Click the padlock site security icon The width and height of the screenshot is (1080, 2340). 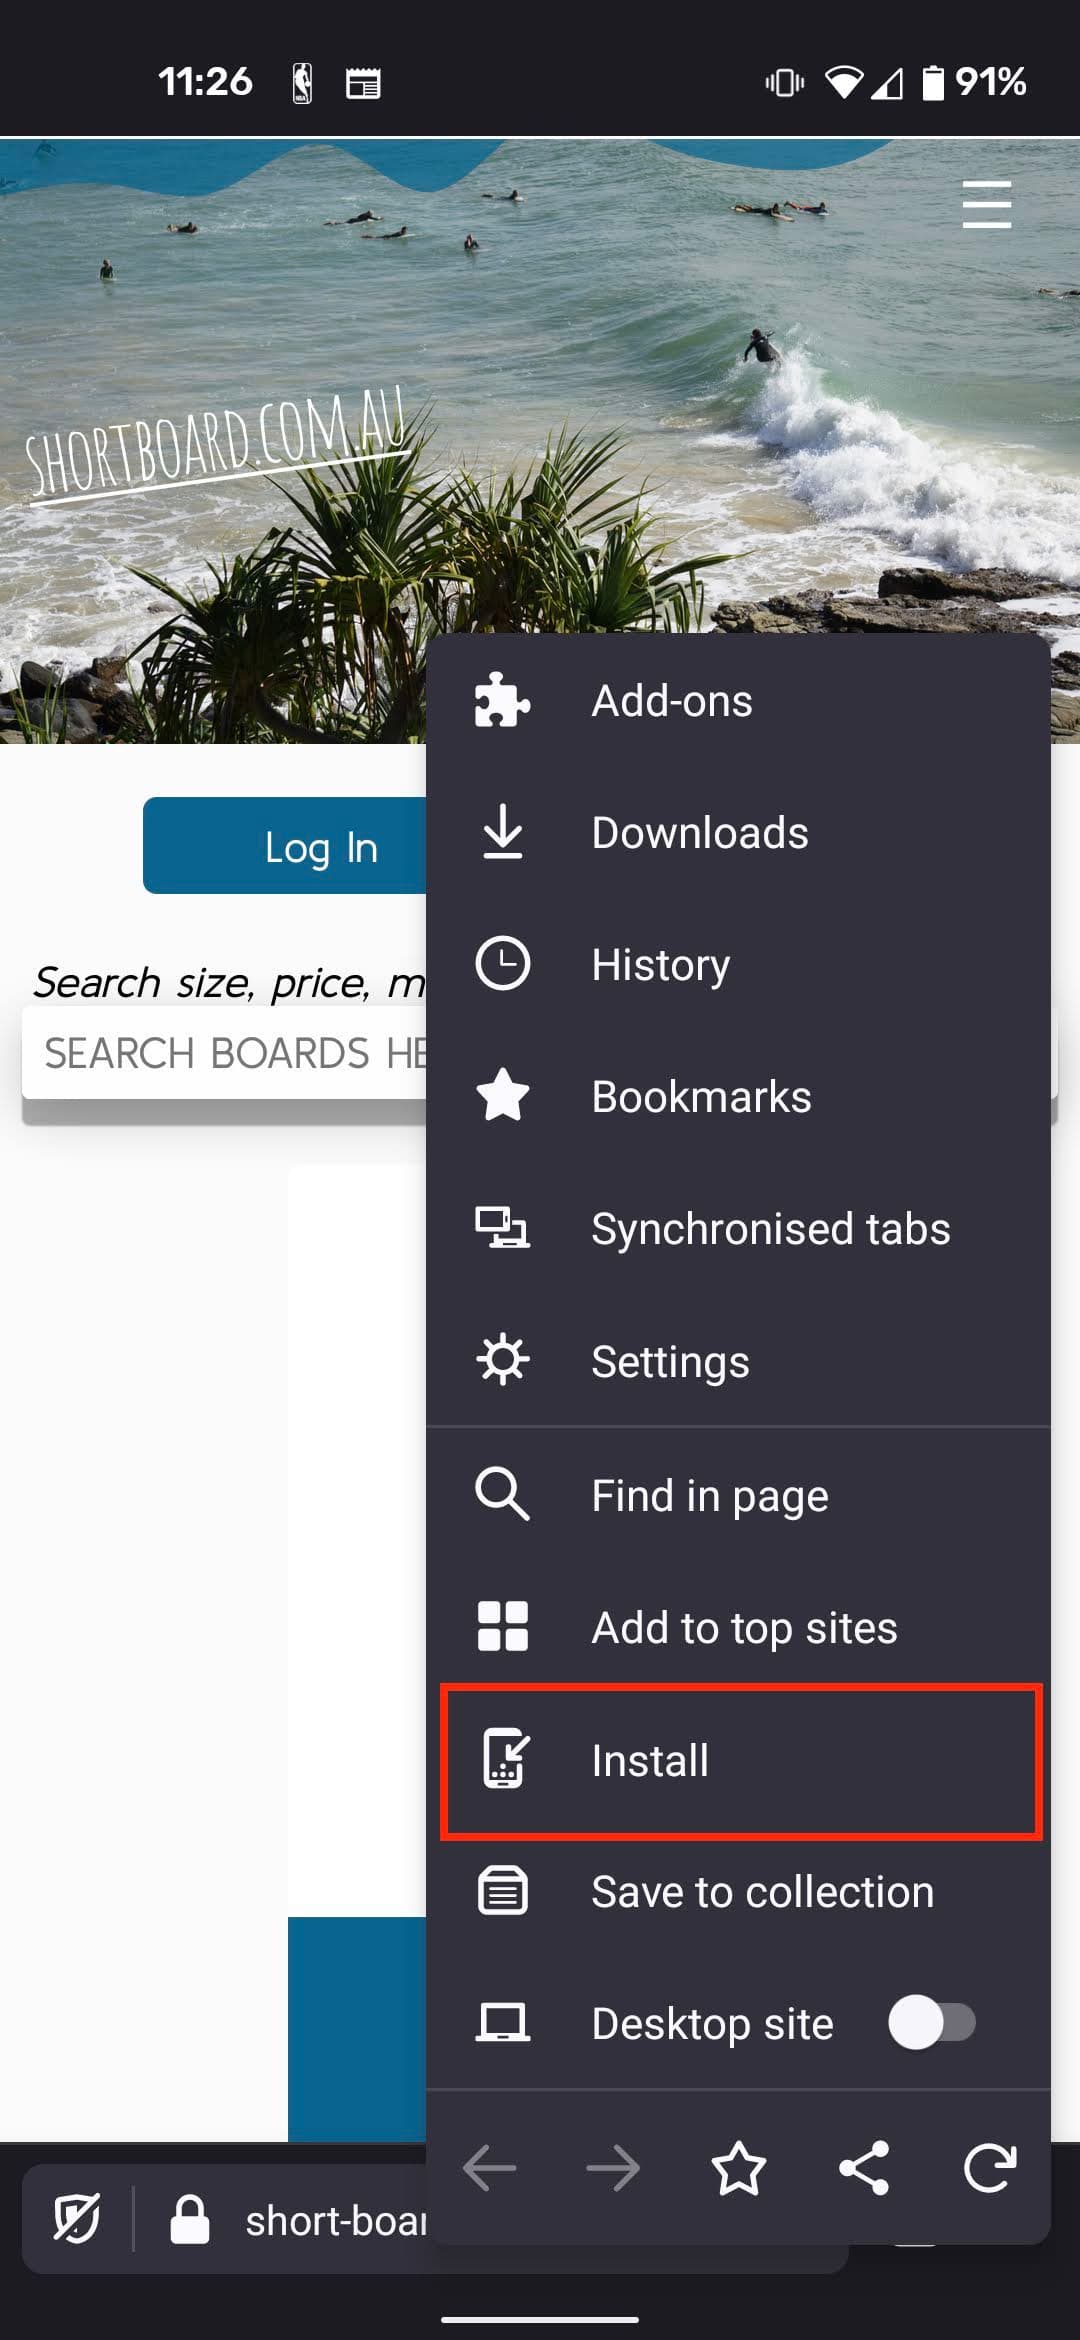[189, 2219]
